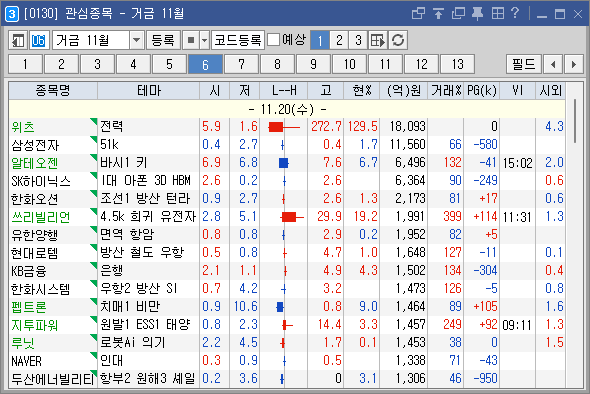Click the 쓰리빌리언 L--H range bar
Image resolution: width=590 pixels, height=394 pixels.
pos(292,217)
